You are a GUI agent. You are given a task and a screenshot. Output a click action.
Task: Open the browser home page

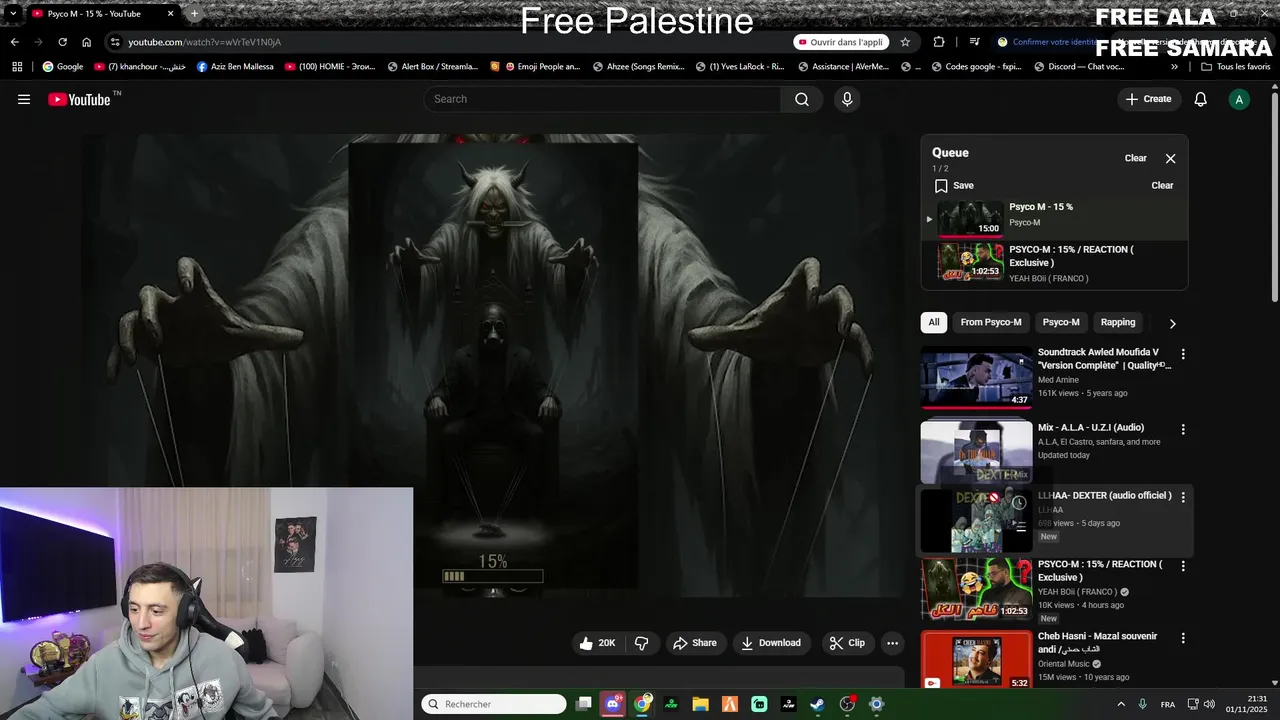point(86,42)
